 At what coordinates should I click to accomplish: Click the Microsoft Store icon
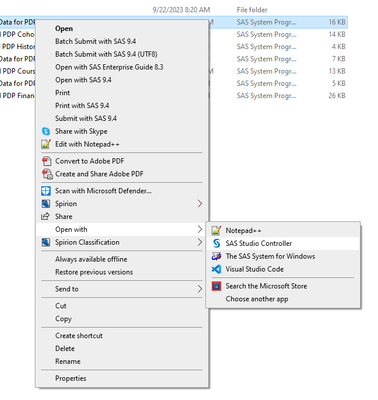pos(216,286)
